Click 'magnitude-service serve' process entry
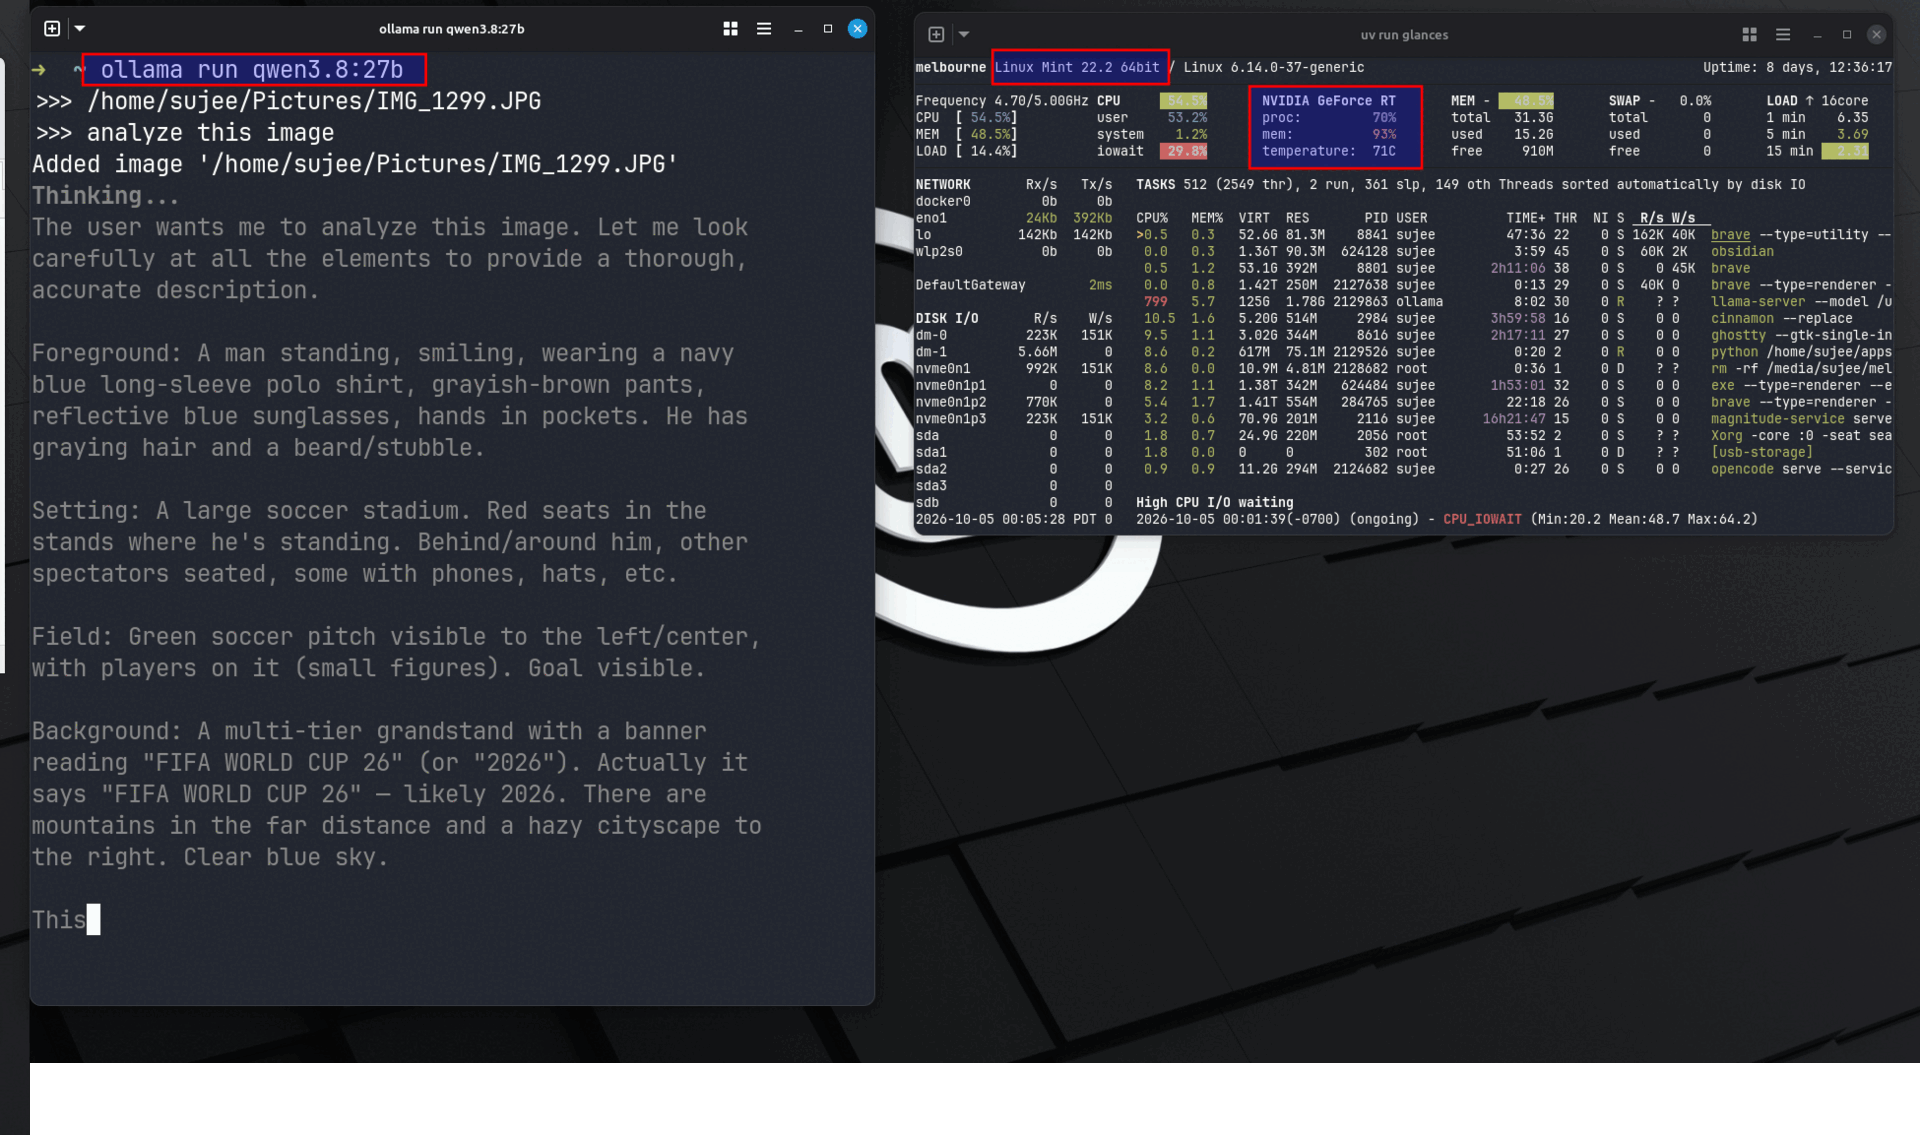The height and width of the screenshot is (1135, 1920). [1801, 419]
